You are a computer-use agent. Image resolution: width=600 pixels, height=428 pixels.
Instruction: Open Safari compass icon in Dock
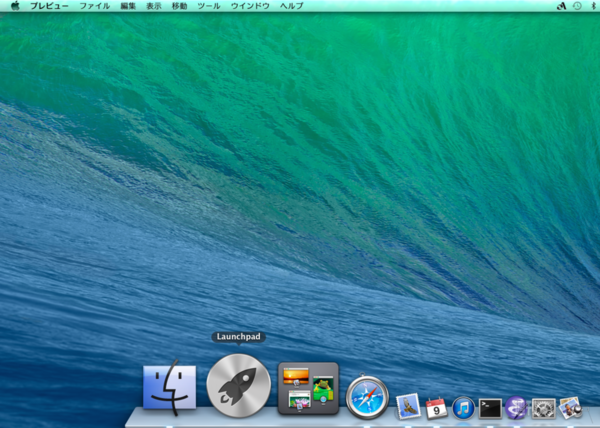click(367, 397)
